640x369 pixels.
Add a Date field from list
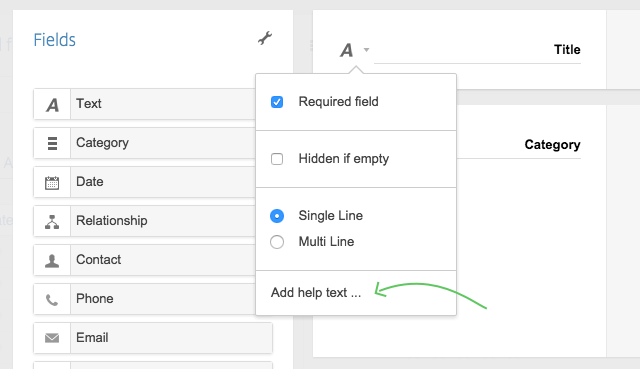pyautogui.click(x=144, y=182)
